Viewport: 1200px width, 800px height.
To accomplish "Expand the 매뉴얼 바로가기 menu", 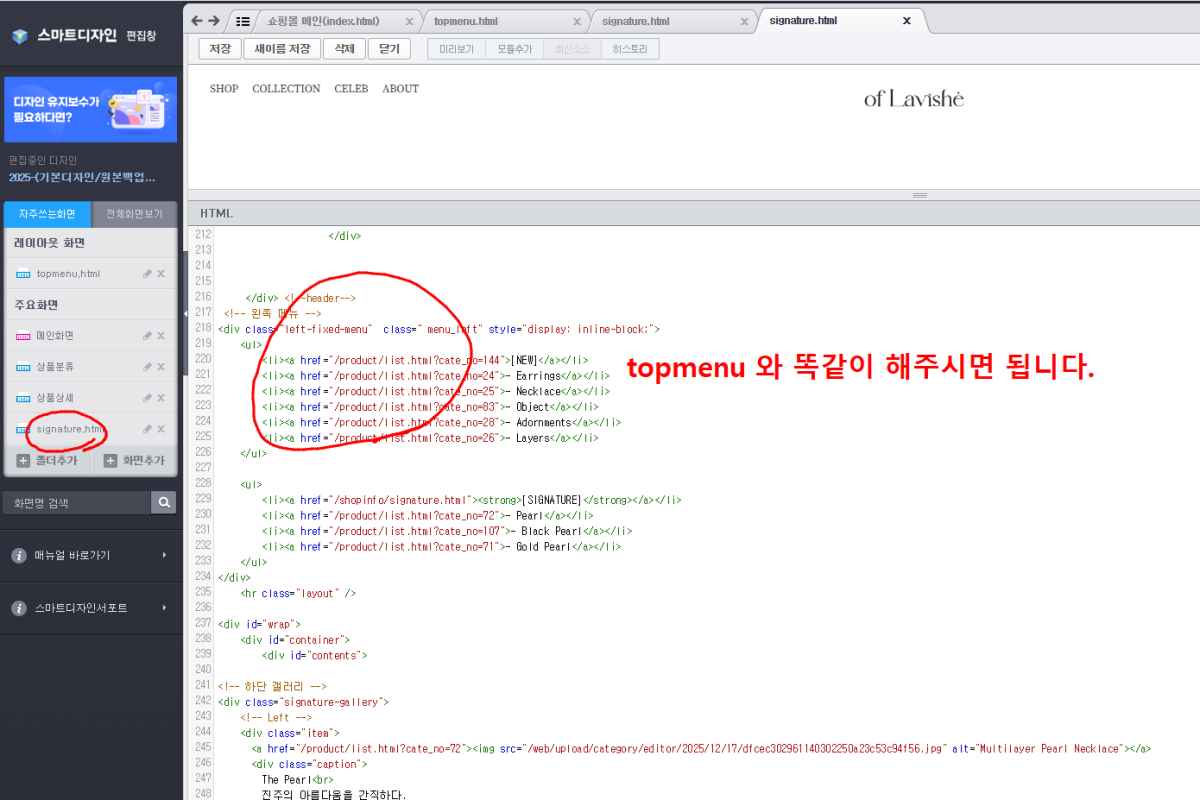I will click(164, 555).
